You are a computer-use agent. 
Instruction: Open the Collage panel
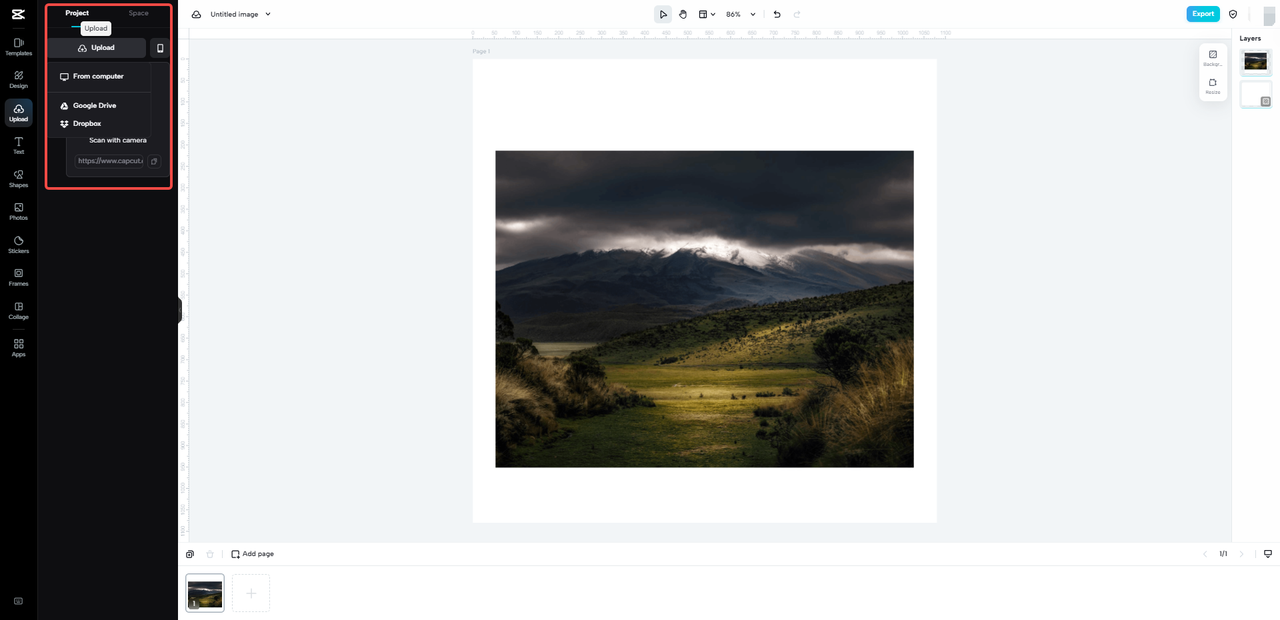[x=18, y=311]
